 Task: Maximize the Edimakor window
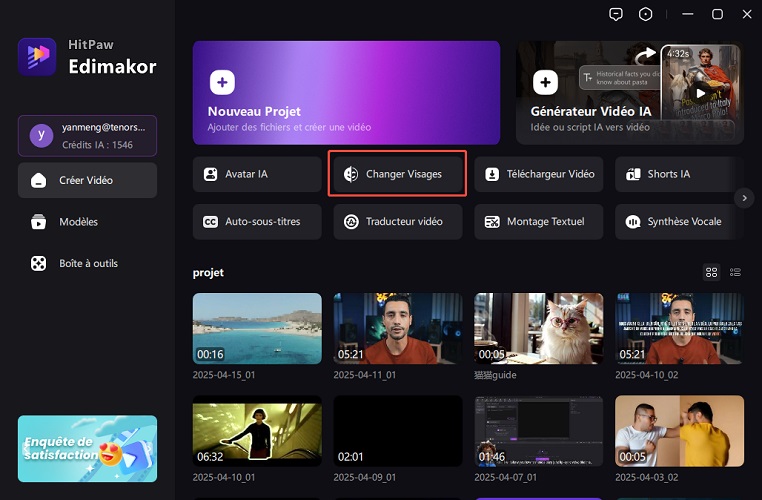717,14
